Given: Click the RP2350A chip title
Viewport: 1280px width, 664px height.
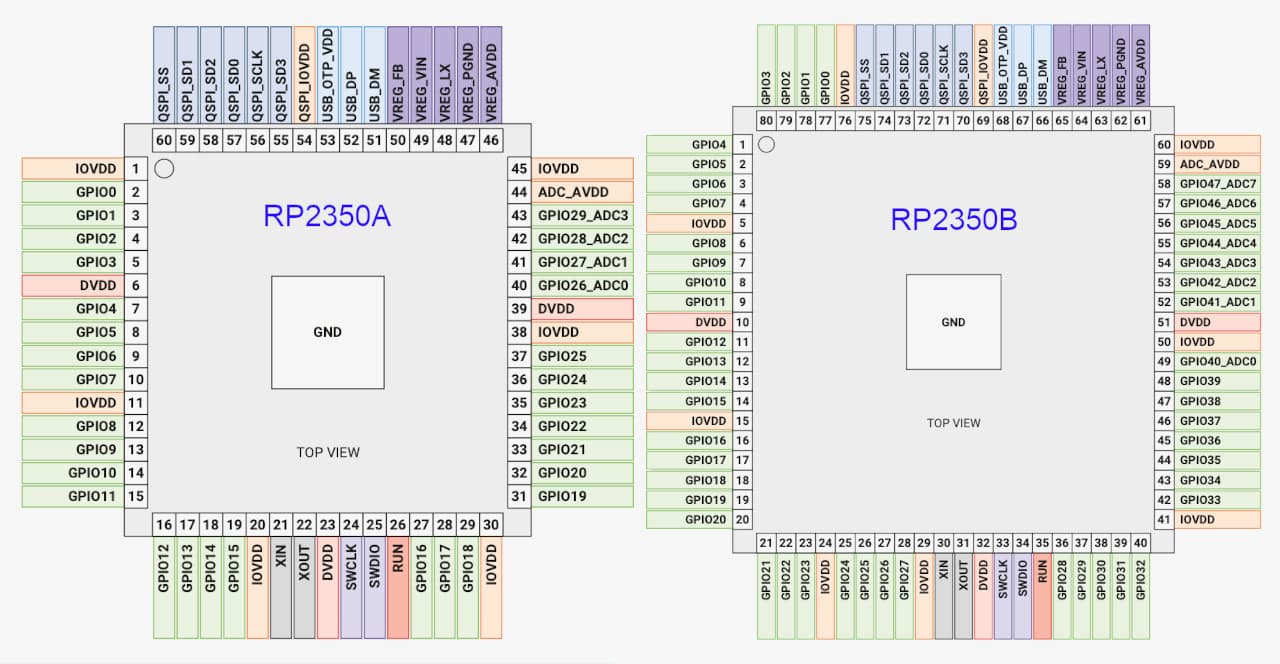Looking at the screenshot, I should (327, 217).
